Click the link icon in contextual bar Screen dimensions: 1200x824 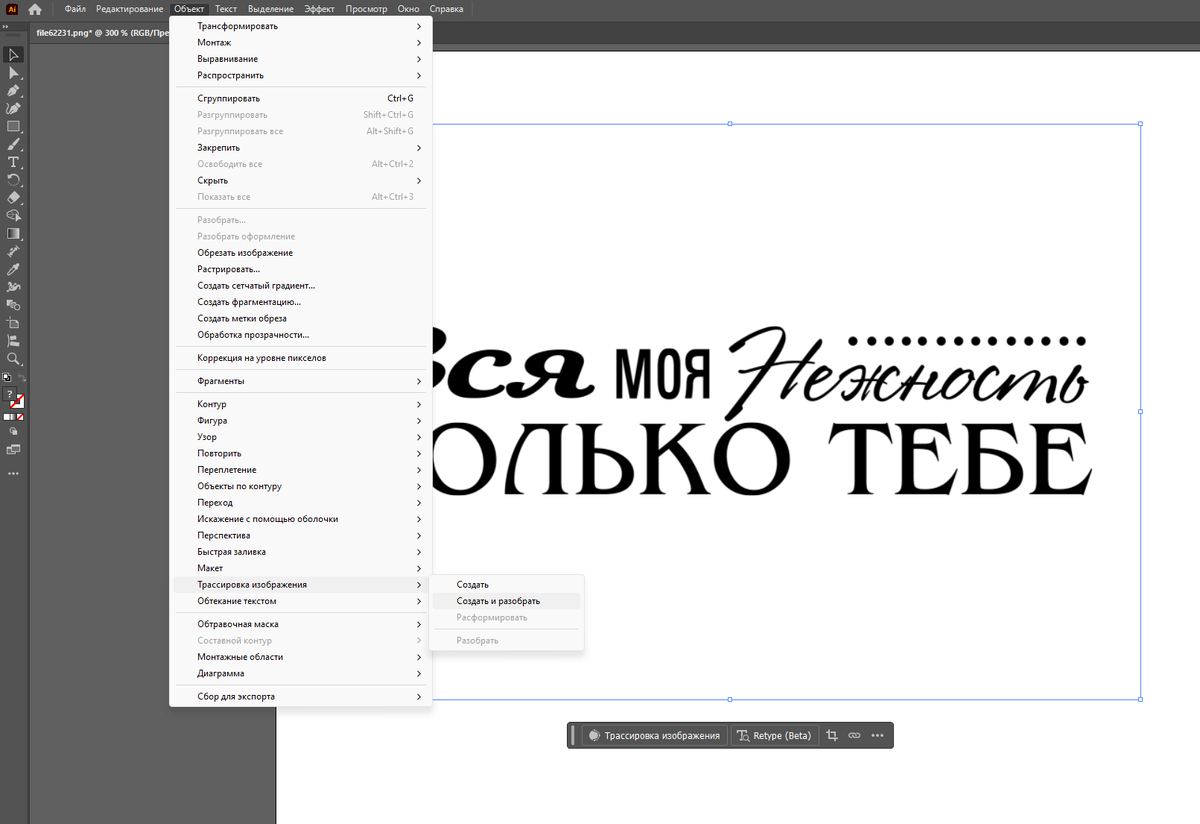[854, 735]
